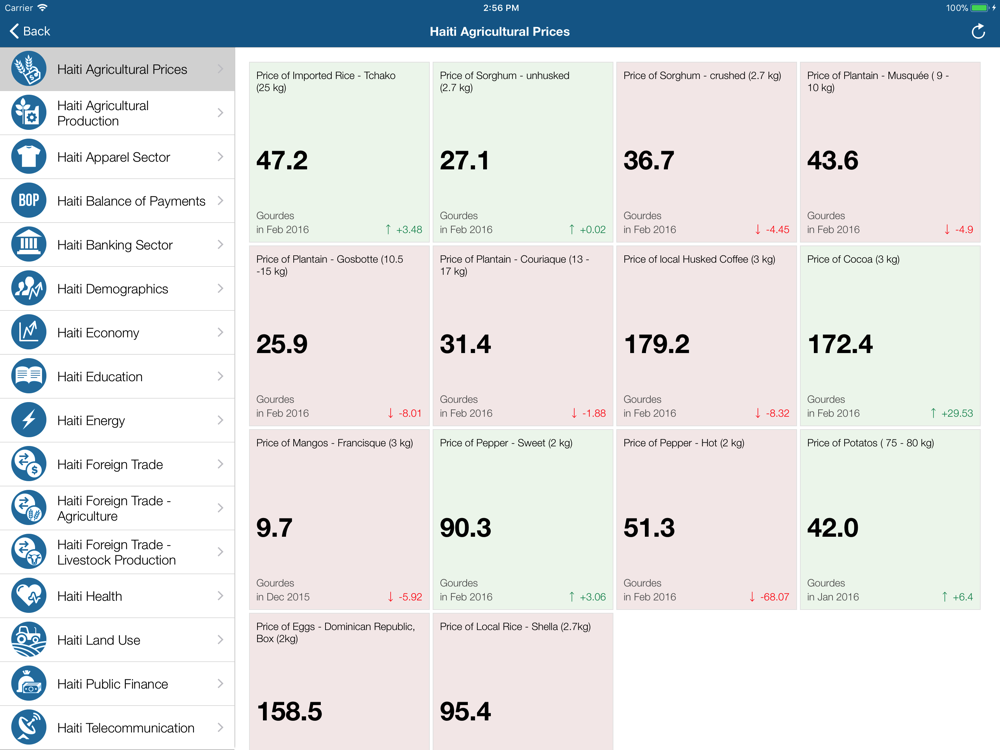Expand Haiti Public Finance chevron arrow
Image resolution: width=1000 pixels, height=750 pixels.
coord(220,684)
